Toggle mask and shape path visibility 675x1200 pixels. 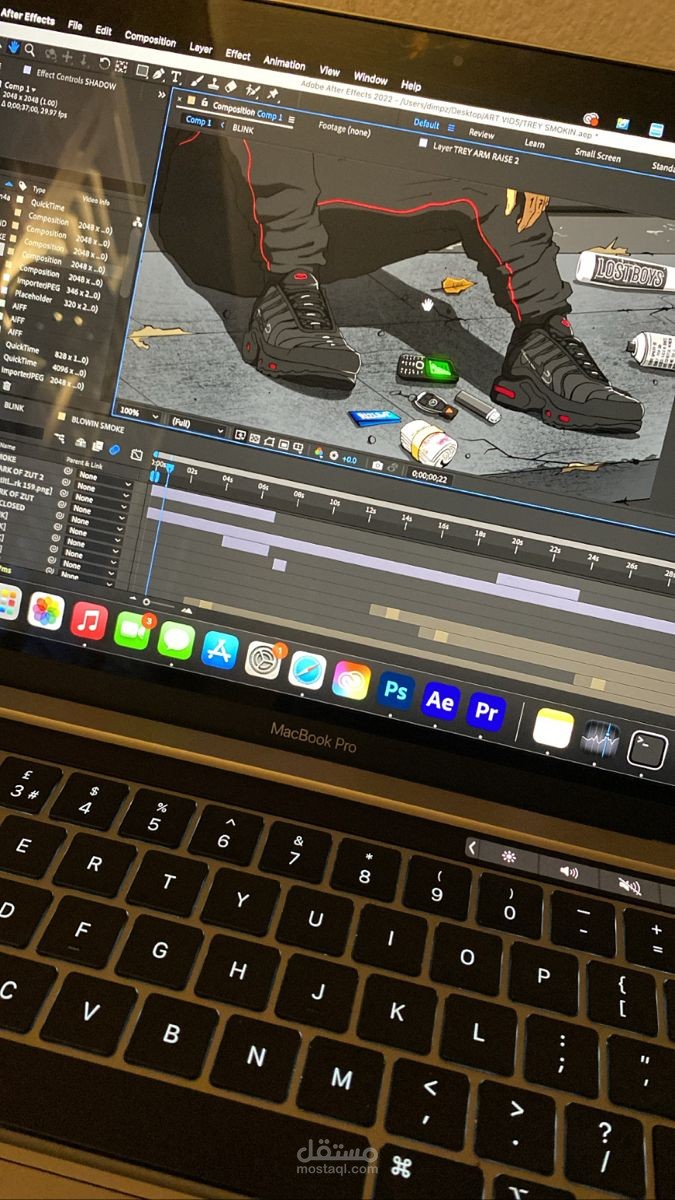coord(269,441)
